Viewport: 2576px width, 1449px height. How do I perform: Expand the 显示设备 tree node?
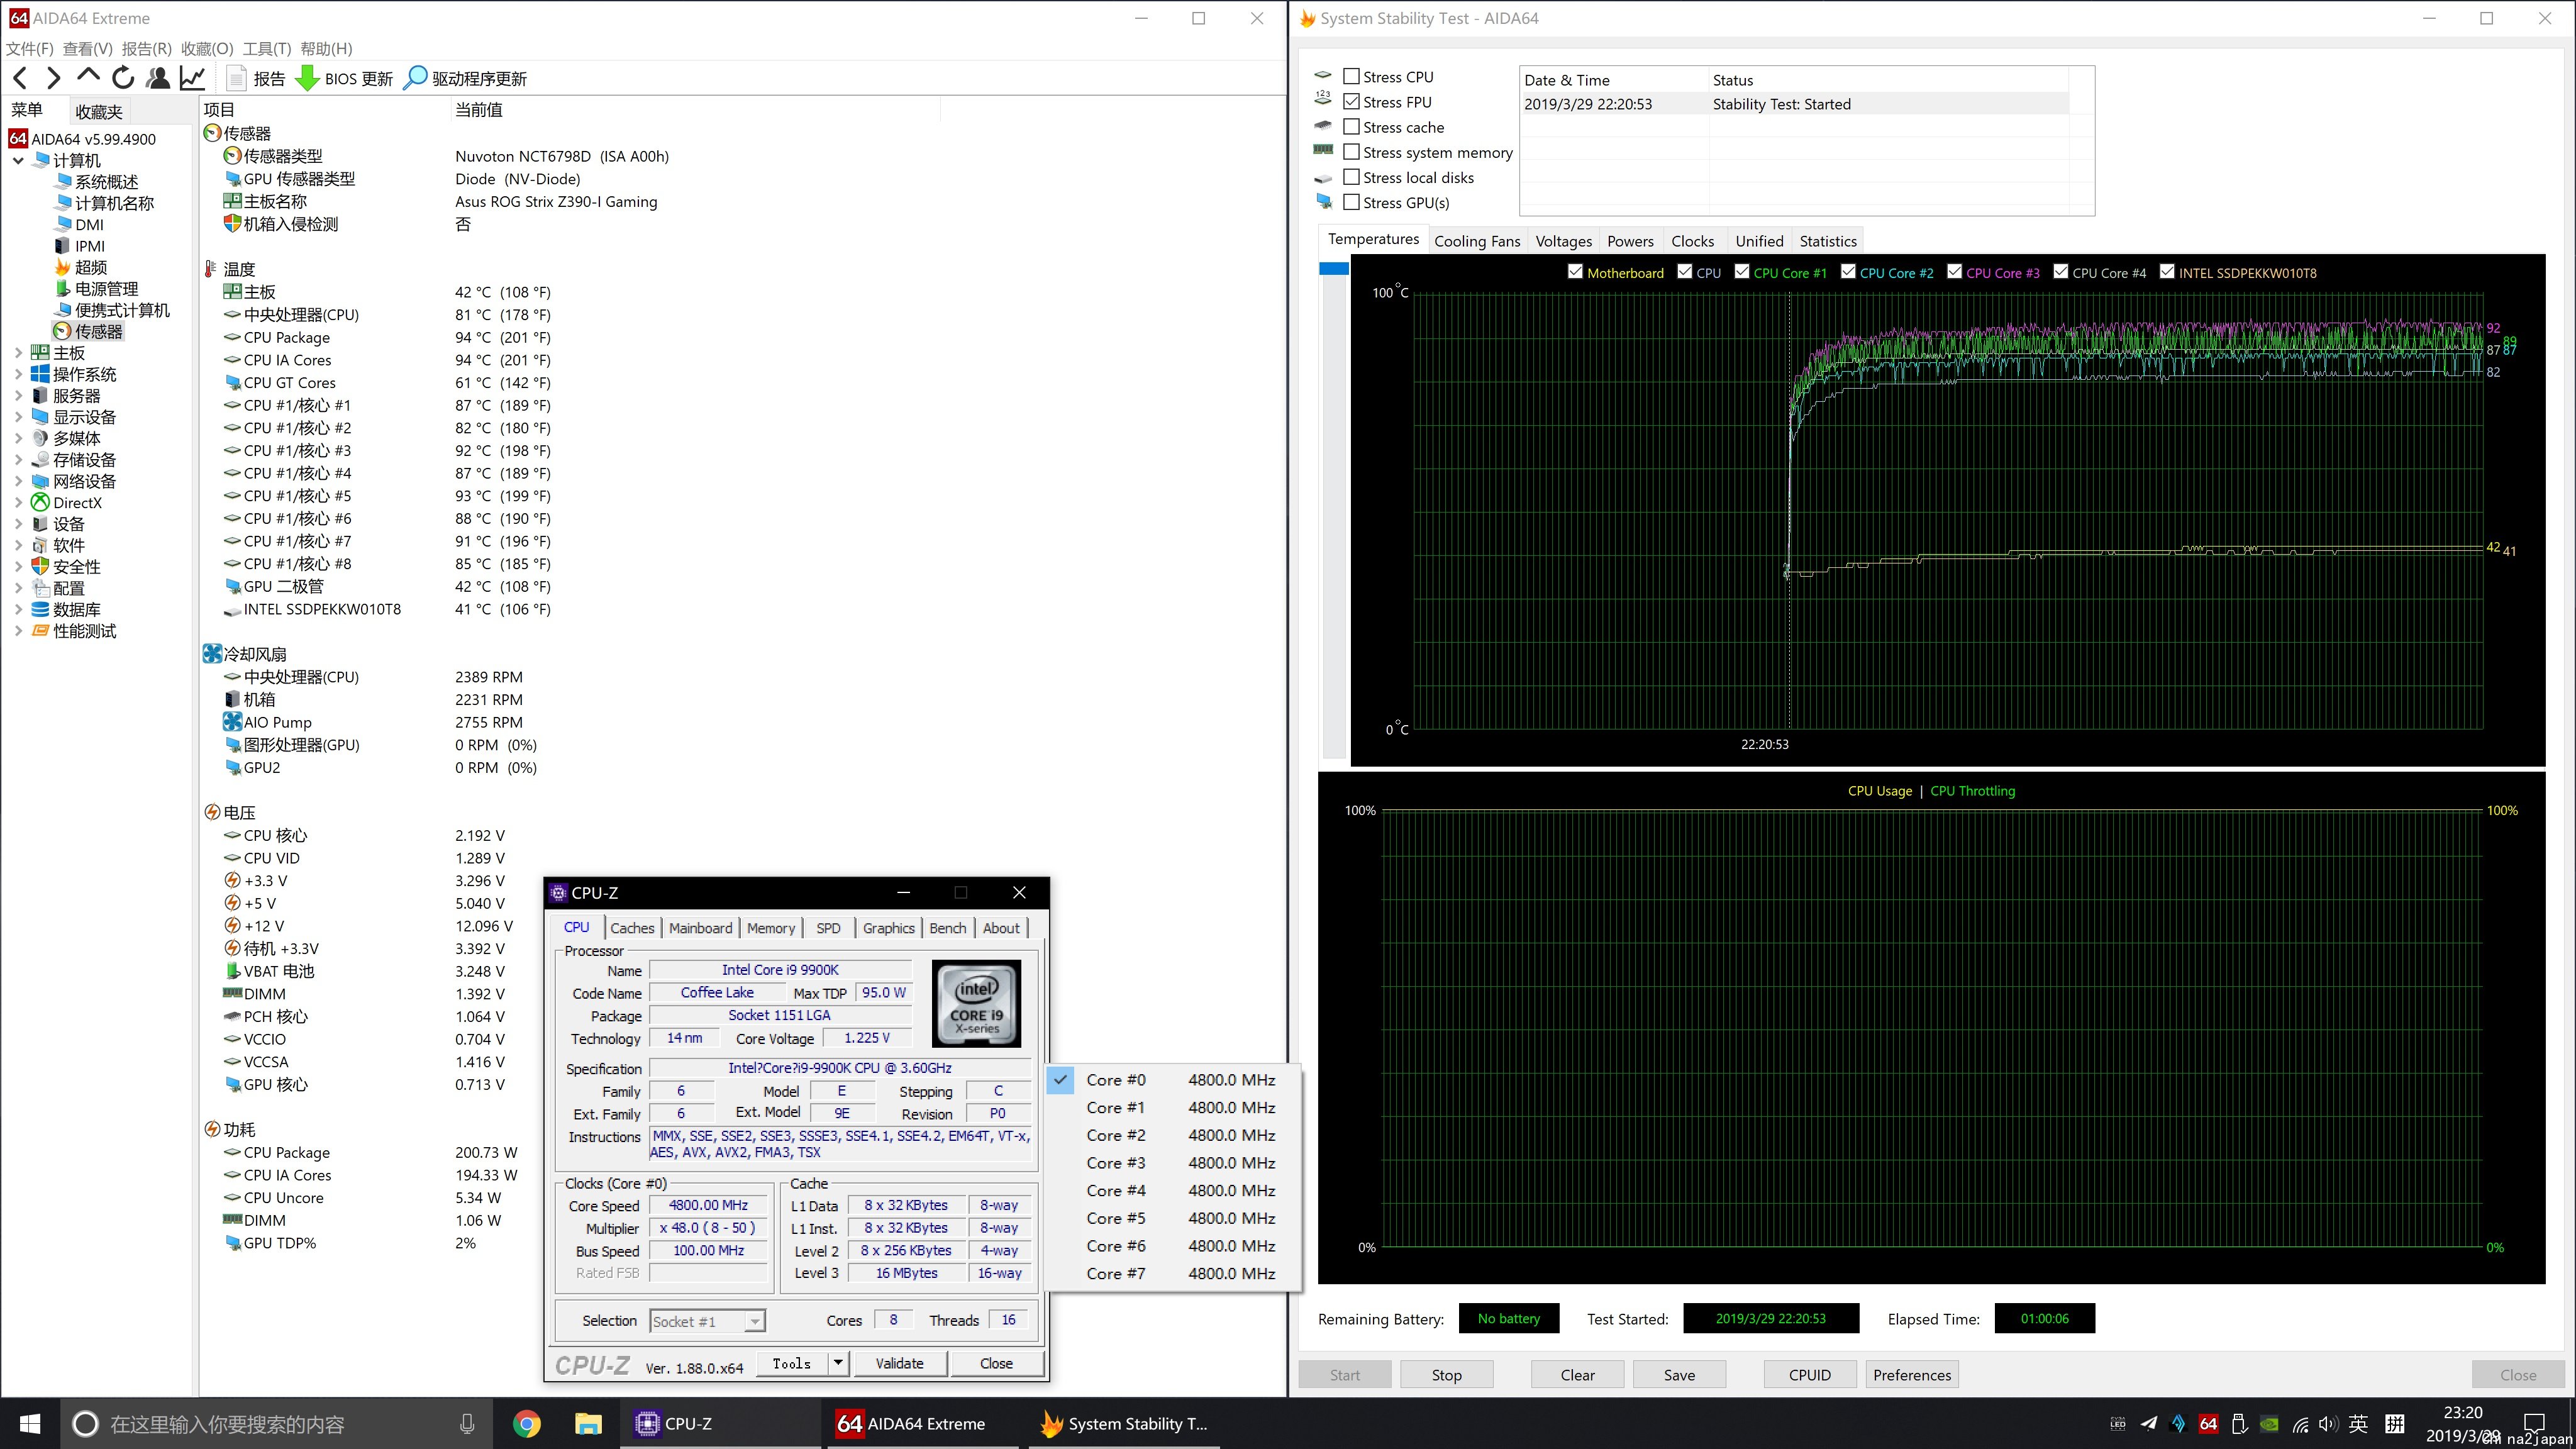(x=18, y=417)
